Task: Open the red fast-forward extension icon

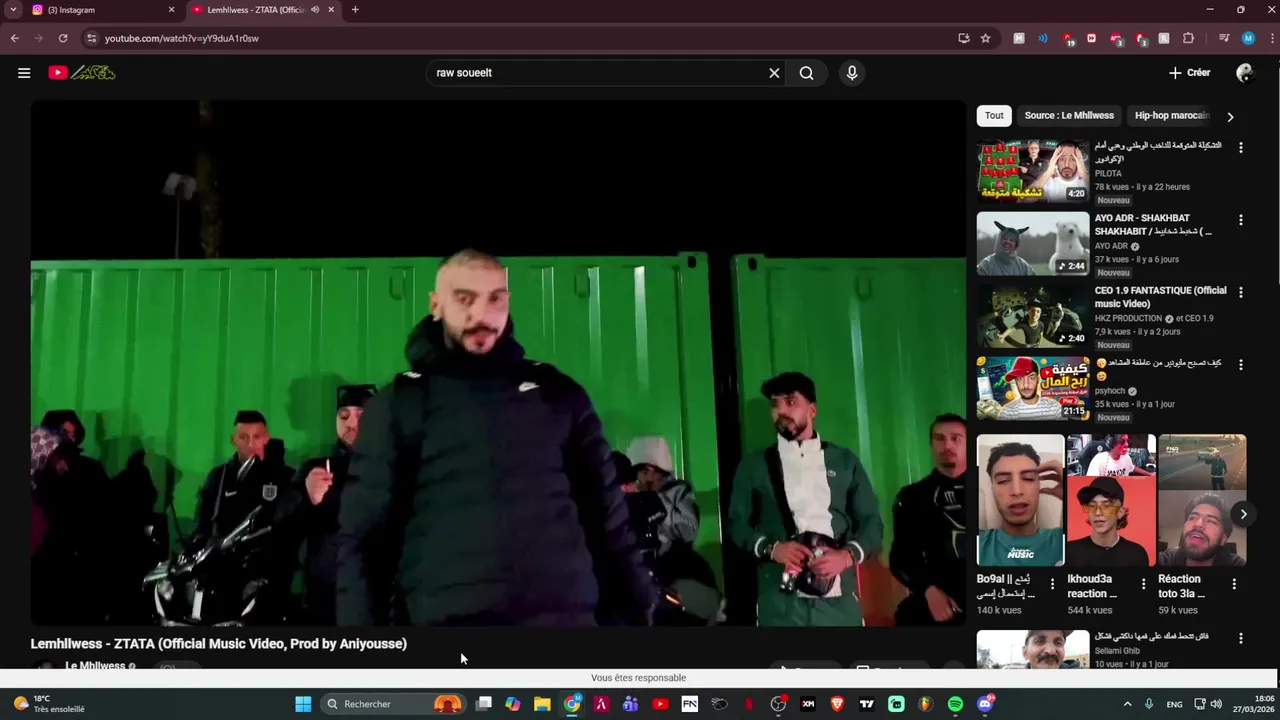Action: pyautogui.click(x=1091, y=38)
